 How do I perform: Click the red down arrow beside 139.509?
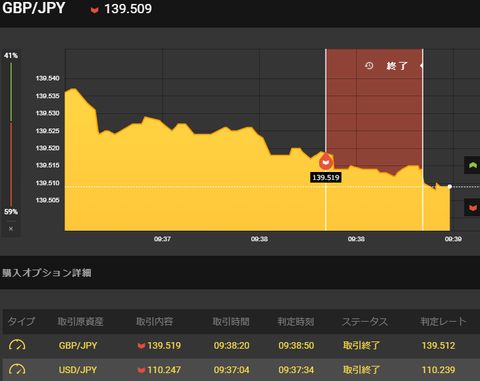coord(95,10)
